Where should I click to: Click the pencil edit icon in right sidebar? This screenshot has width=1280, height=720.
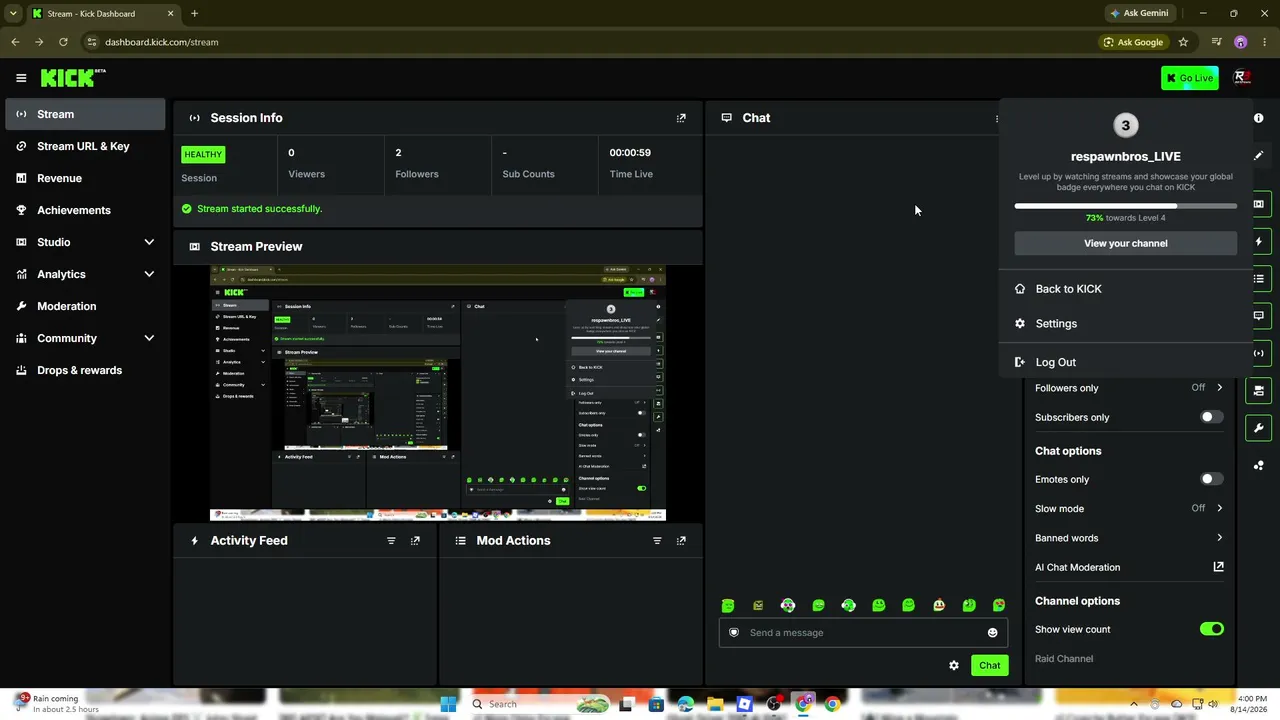tap(1258, 156)
